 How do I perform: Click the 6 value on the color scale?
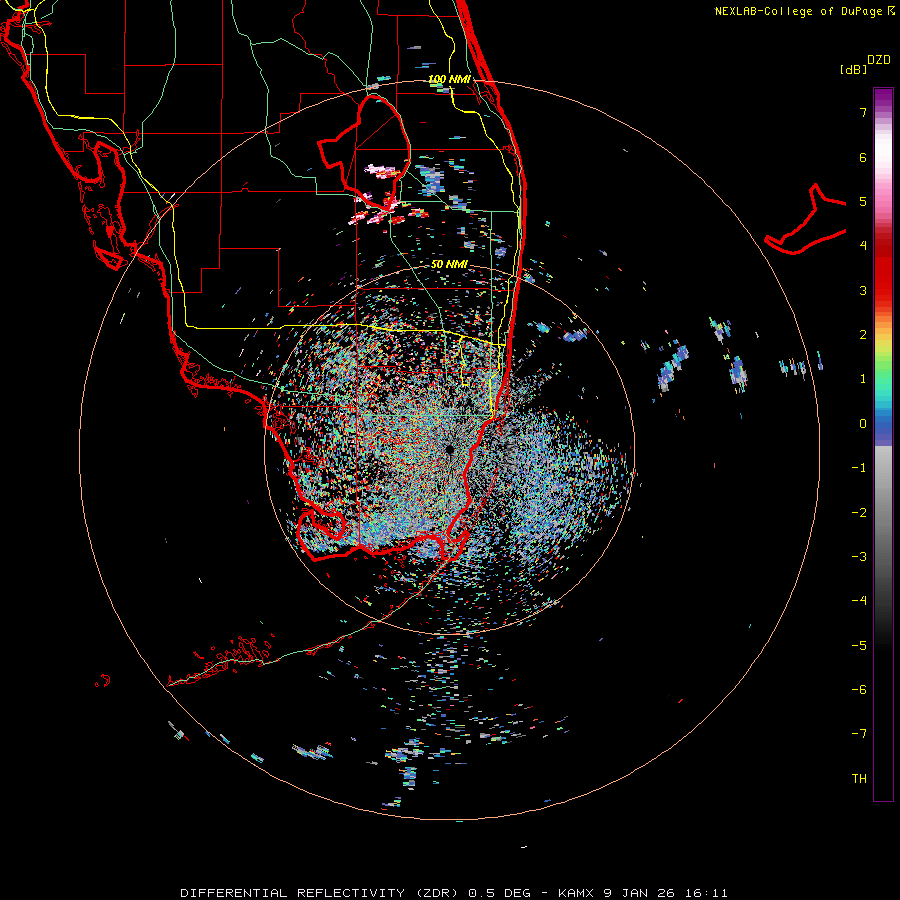(863, 157)
